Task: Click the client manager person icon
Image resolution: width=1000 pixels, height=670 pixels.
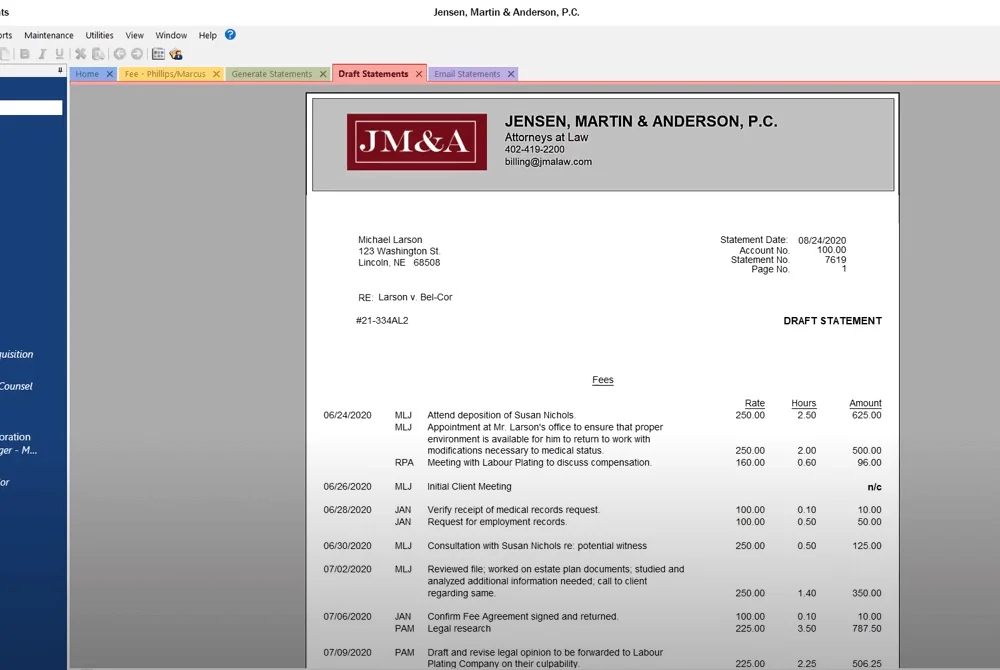Action: click(175, 54)
